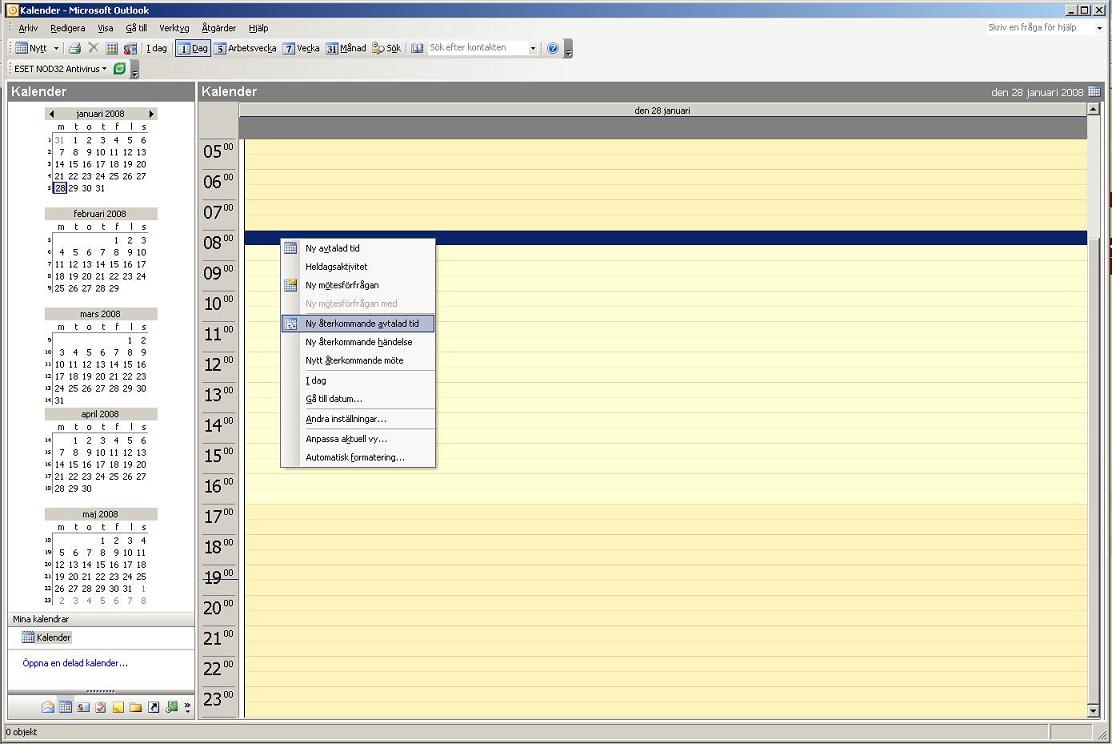Open Folder List navigation icon
The width and height of the screenshot is (1112, 744).
(x=135, y=707)
